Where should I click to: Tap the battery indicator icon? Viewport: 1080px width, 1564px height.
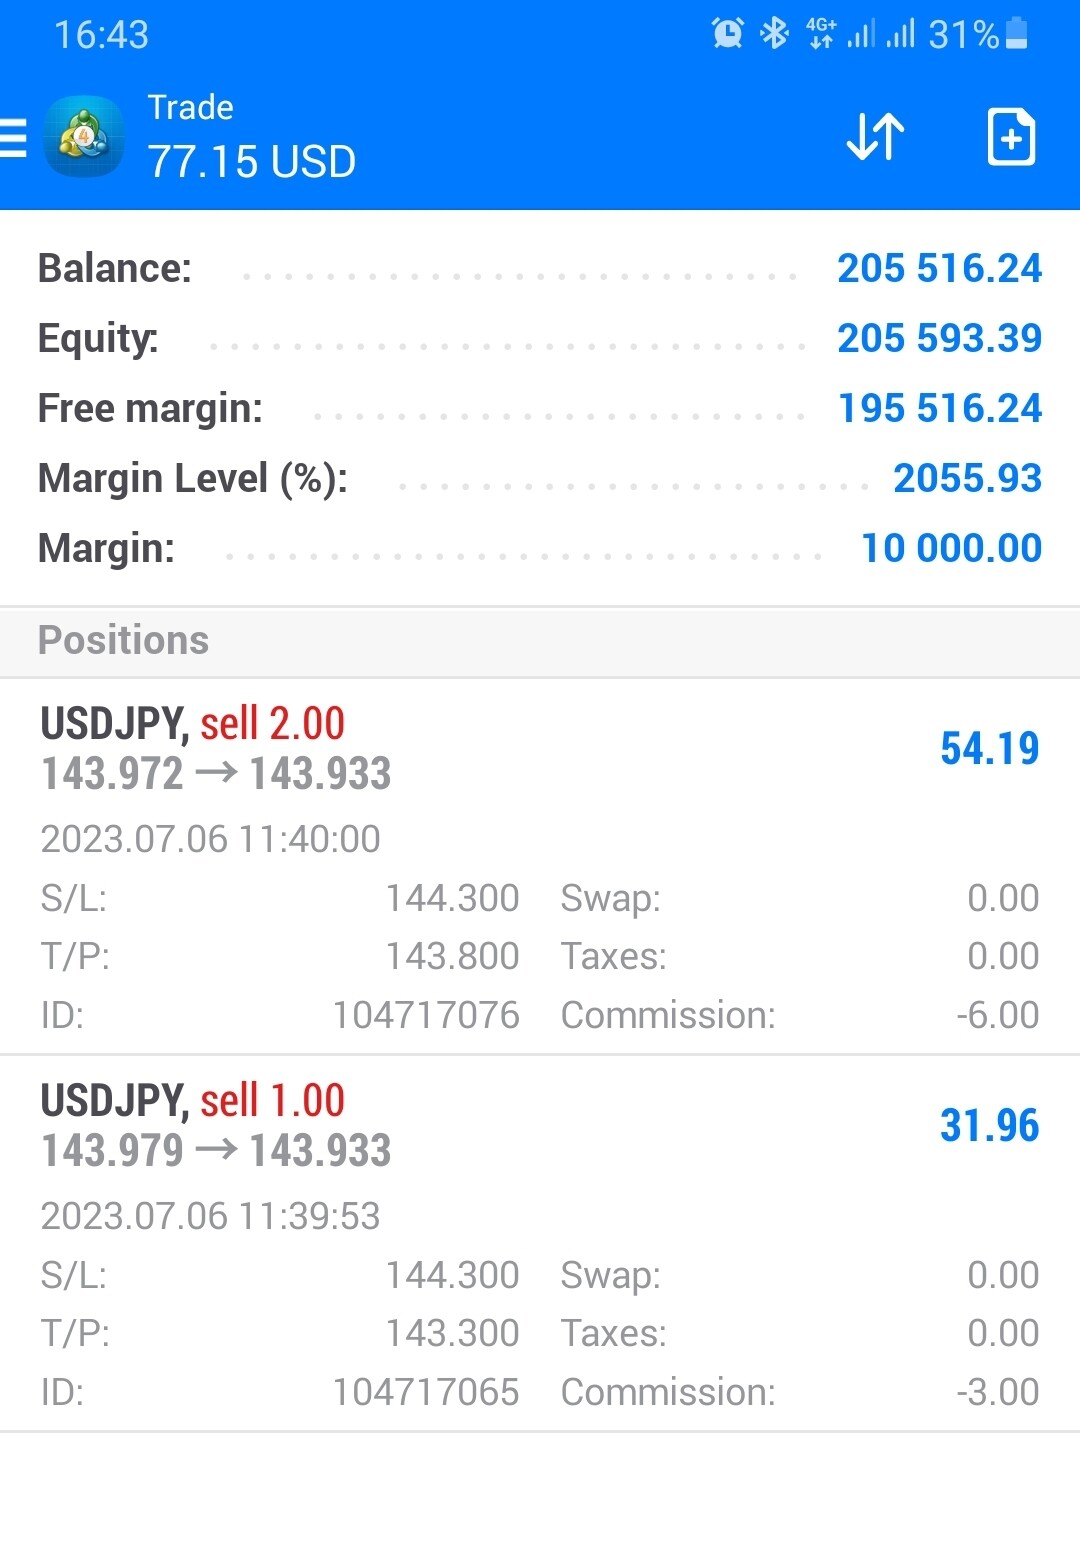(1016, 34)
